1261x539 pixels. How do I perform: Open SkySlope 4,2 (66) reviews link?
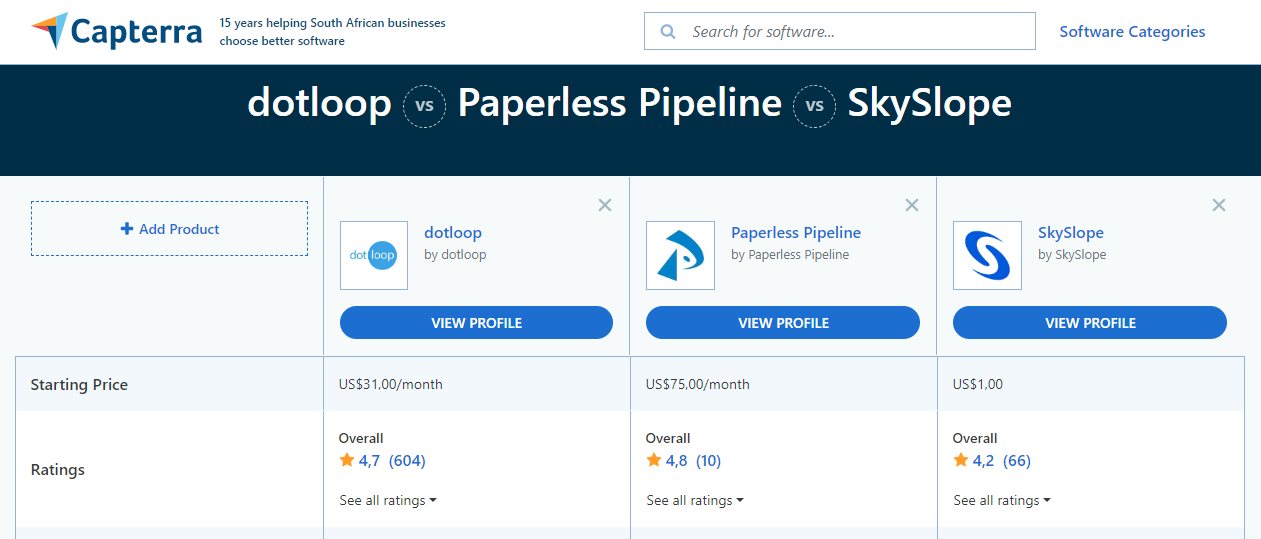(x=1002, y=461)
